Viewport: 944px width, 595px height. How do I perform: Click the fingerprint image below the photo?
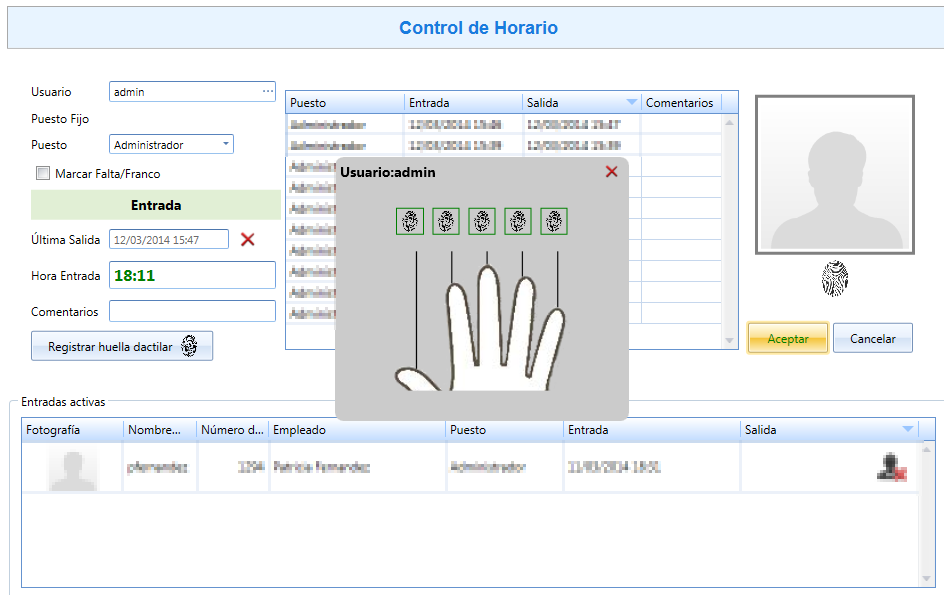[835, 278]
